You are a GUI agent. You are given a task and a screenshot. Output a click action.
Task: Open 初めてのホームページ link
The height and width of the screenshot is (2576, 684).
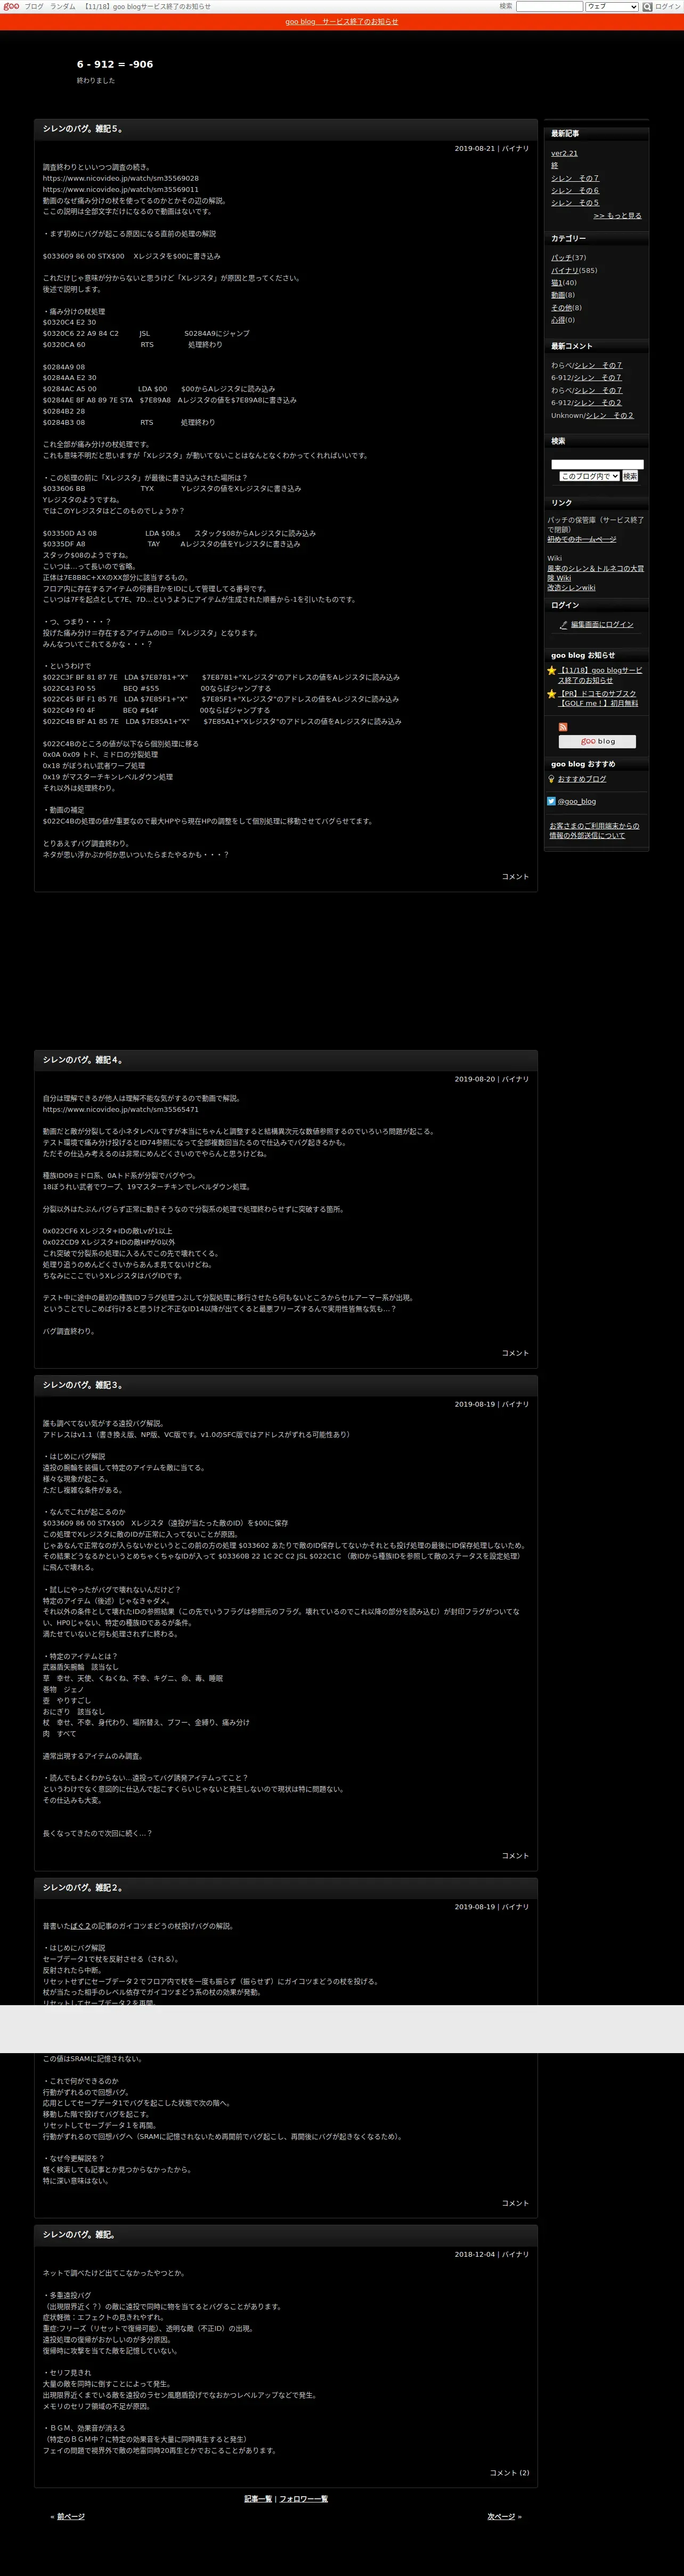[x=582, y=539]
